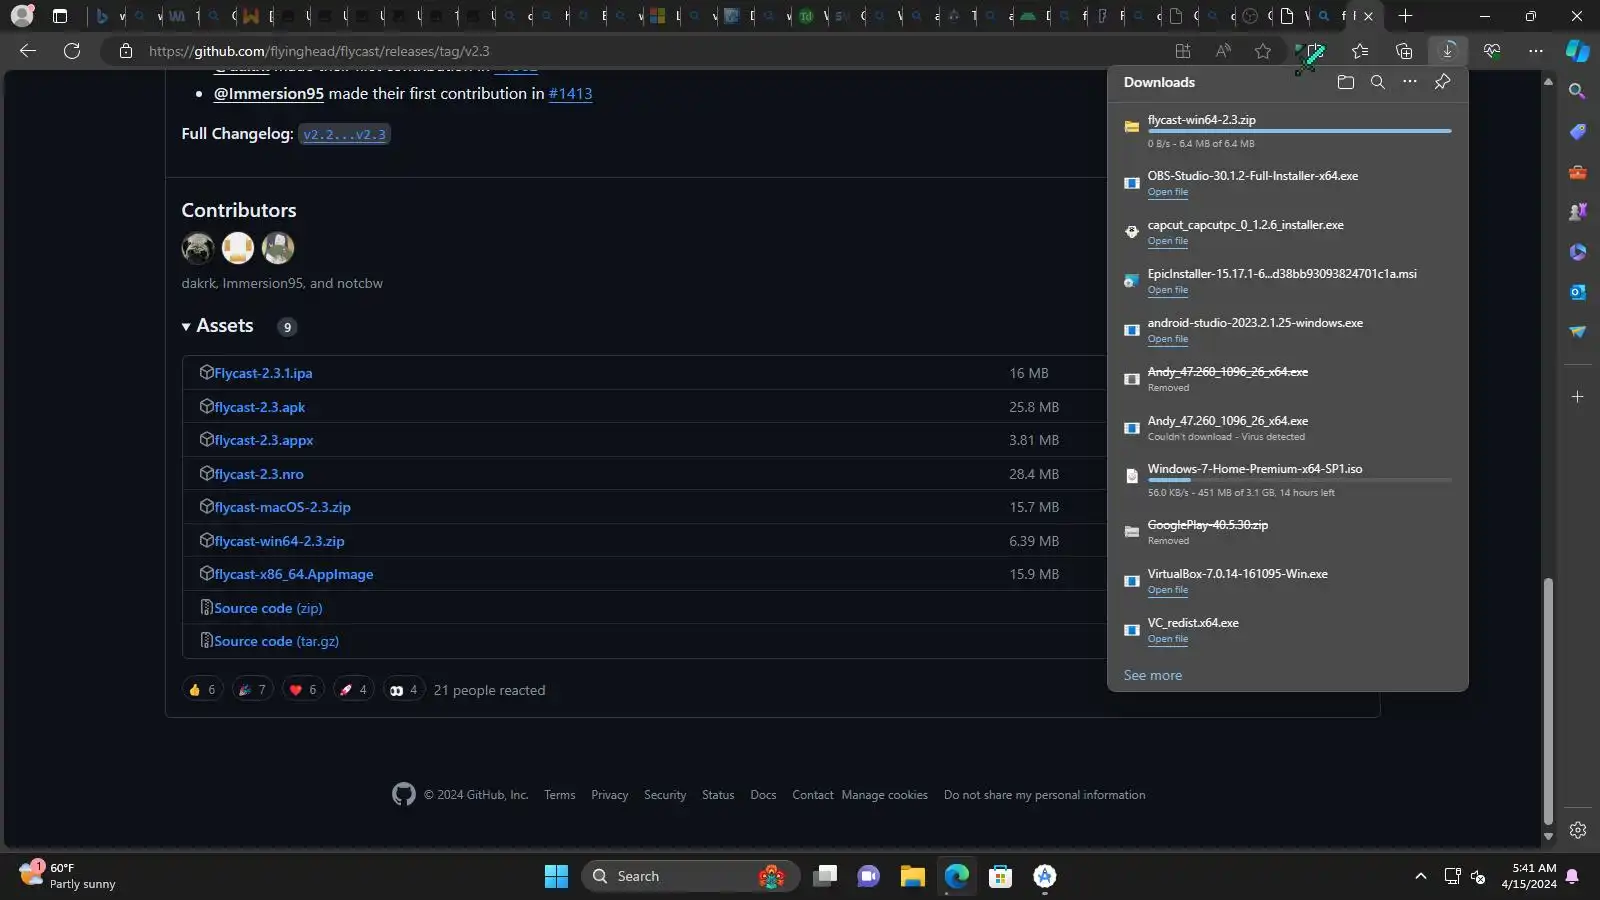Image resolution: width=1600 pixels, height=900 pixels.
Task: Click thumbs up reaction
Action: point(203,690)
